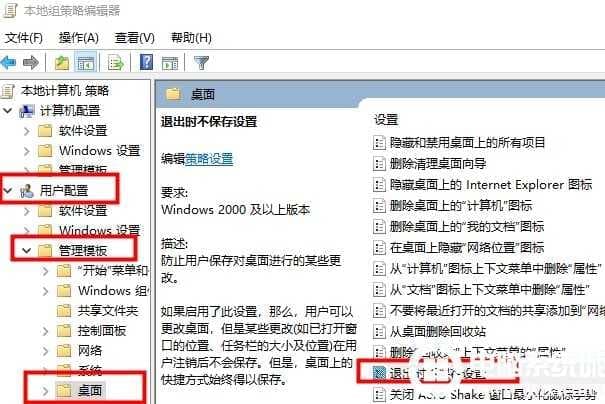
Task: Select 管理模板 folder under 用户配置
Action: (x=83, y=250)
